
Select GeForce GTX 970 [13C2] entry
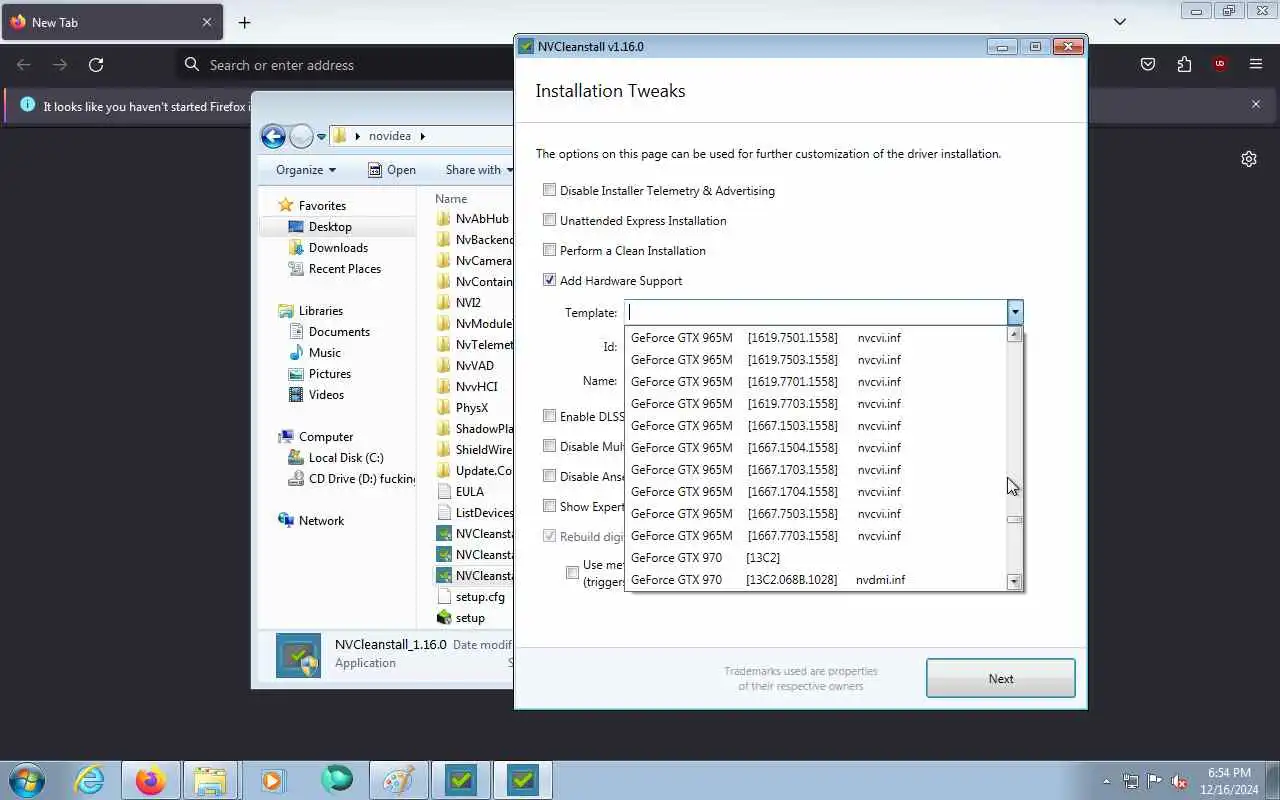pyautogui.click(x=816, y=558)
